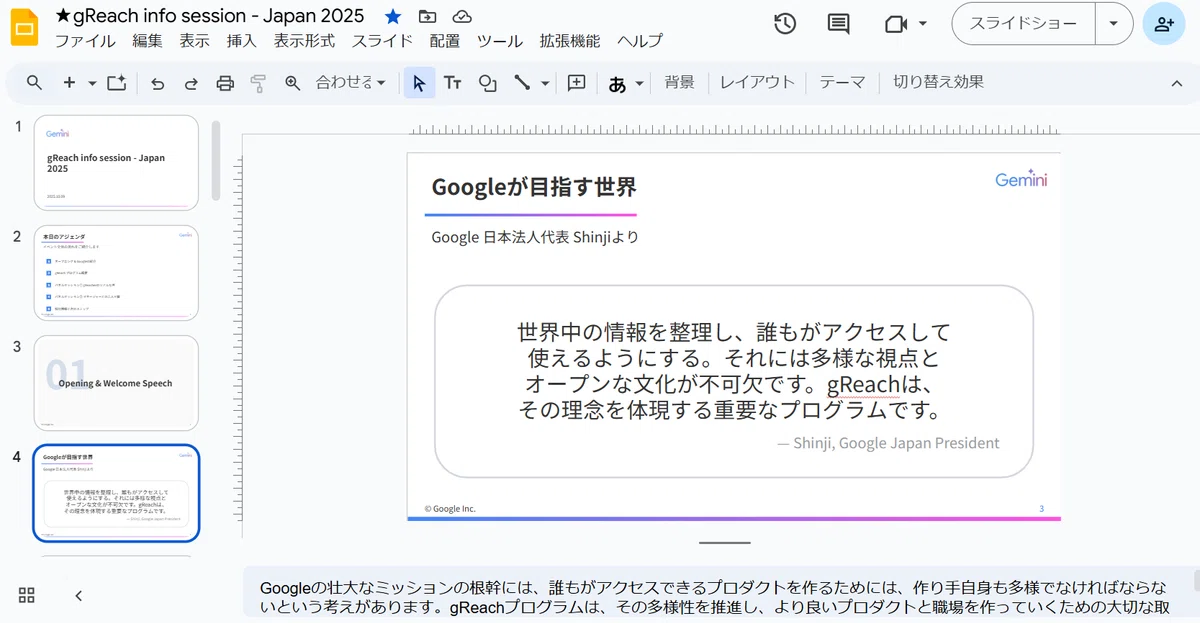This screenshot has height=623, width=1200.
Task: Open the Google Slides home icon
Action: pos(25,26)
